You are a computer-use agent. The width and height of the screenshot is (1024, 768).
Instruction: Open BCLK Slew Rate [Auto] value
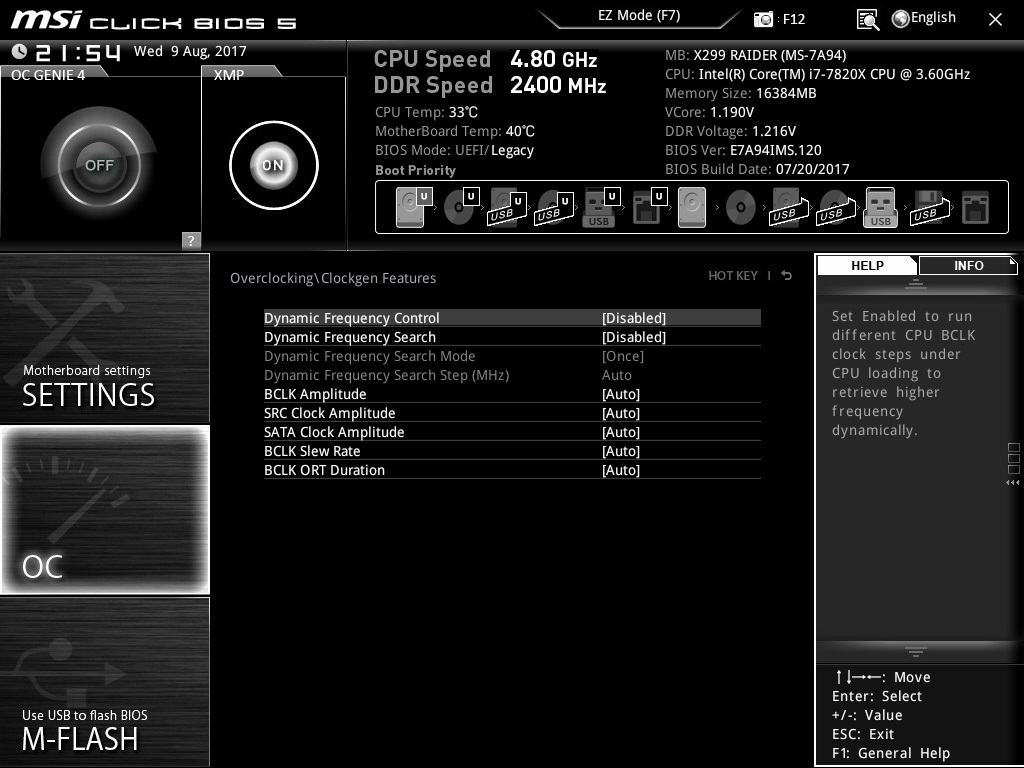(x=620, y=451)
